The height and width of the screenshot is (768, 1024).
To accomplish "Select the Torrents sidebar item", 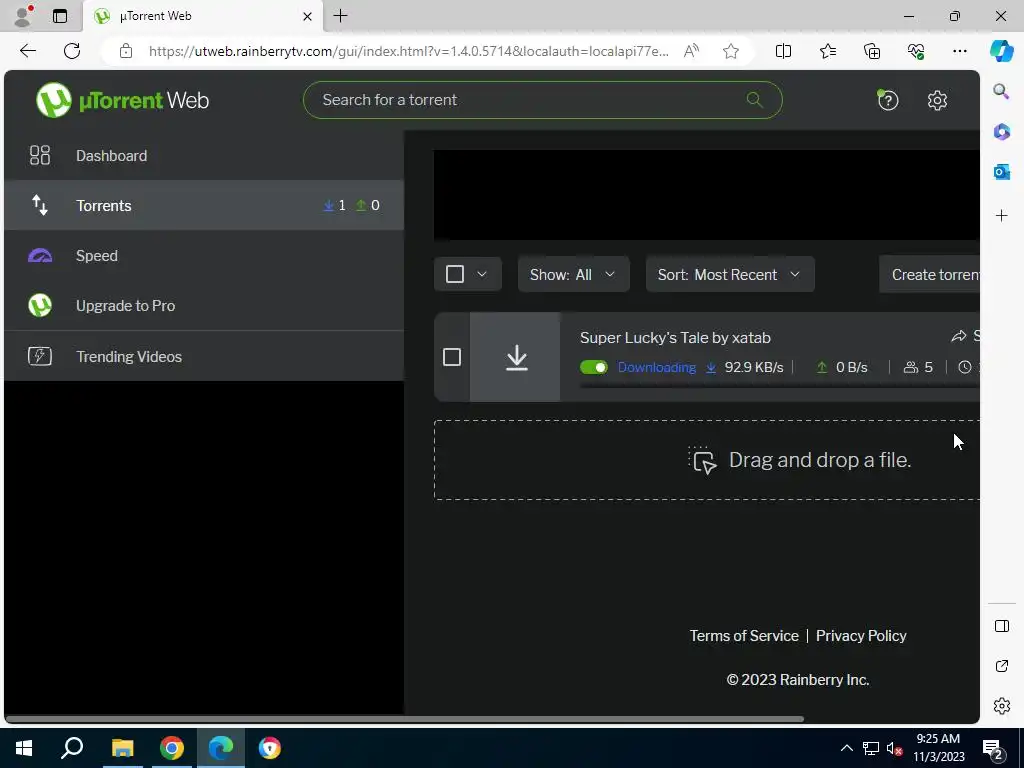I will [x=204, y=205].
